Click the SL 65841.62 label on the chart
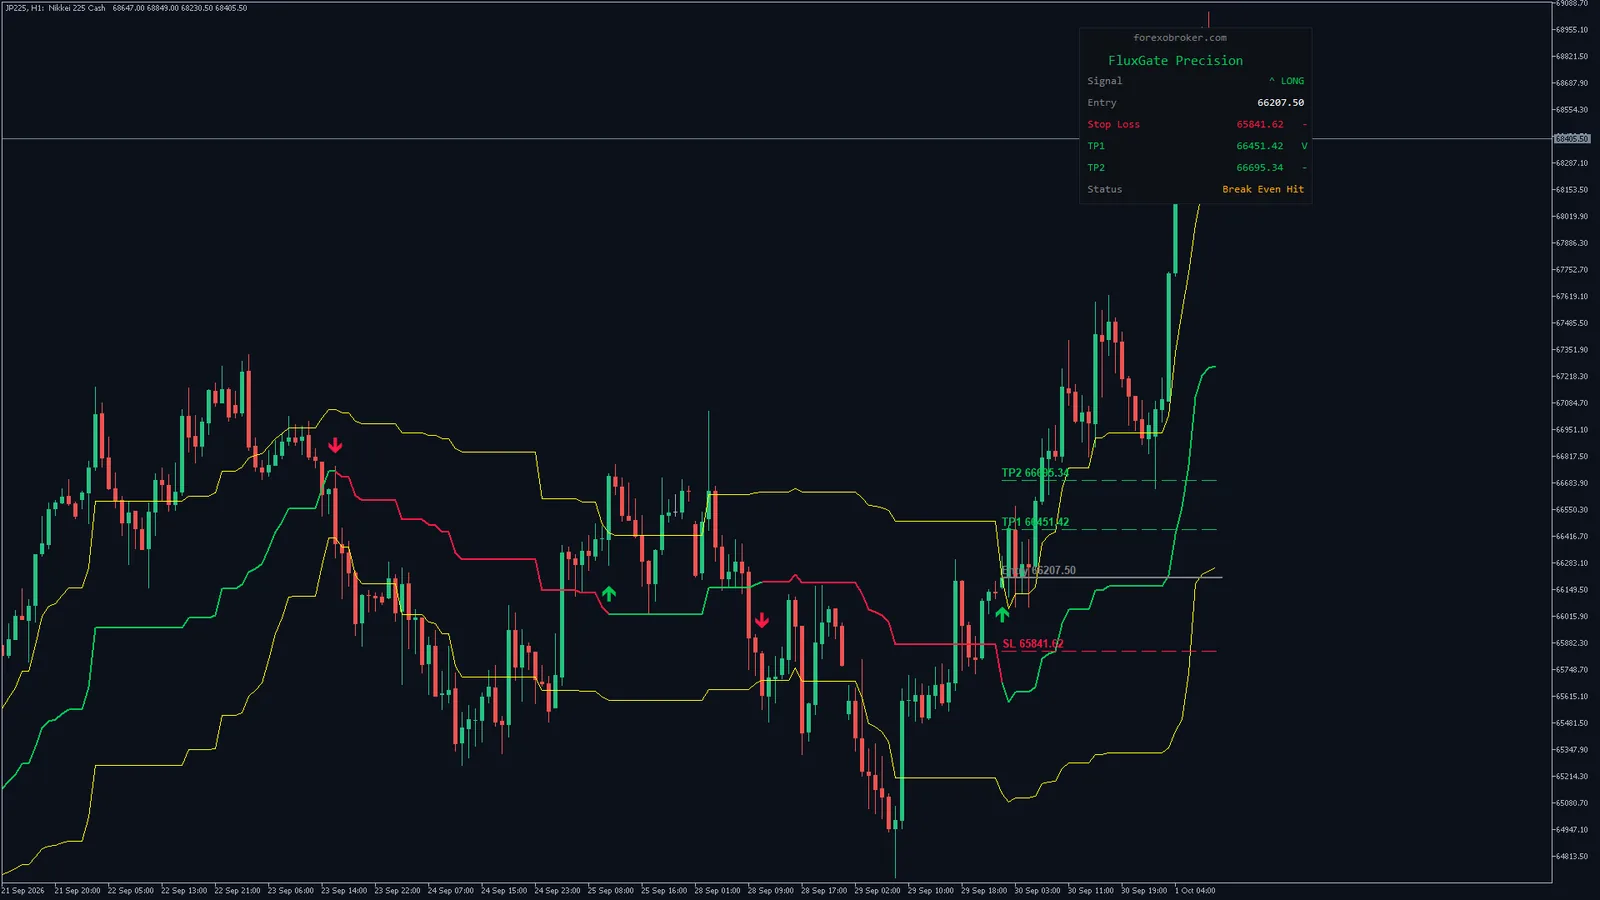Image resolution: width=1600 pixels, height=900 pixels. pyautogui.click(x=1033, y=644)
